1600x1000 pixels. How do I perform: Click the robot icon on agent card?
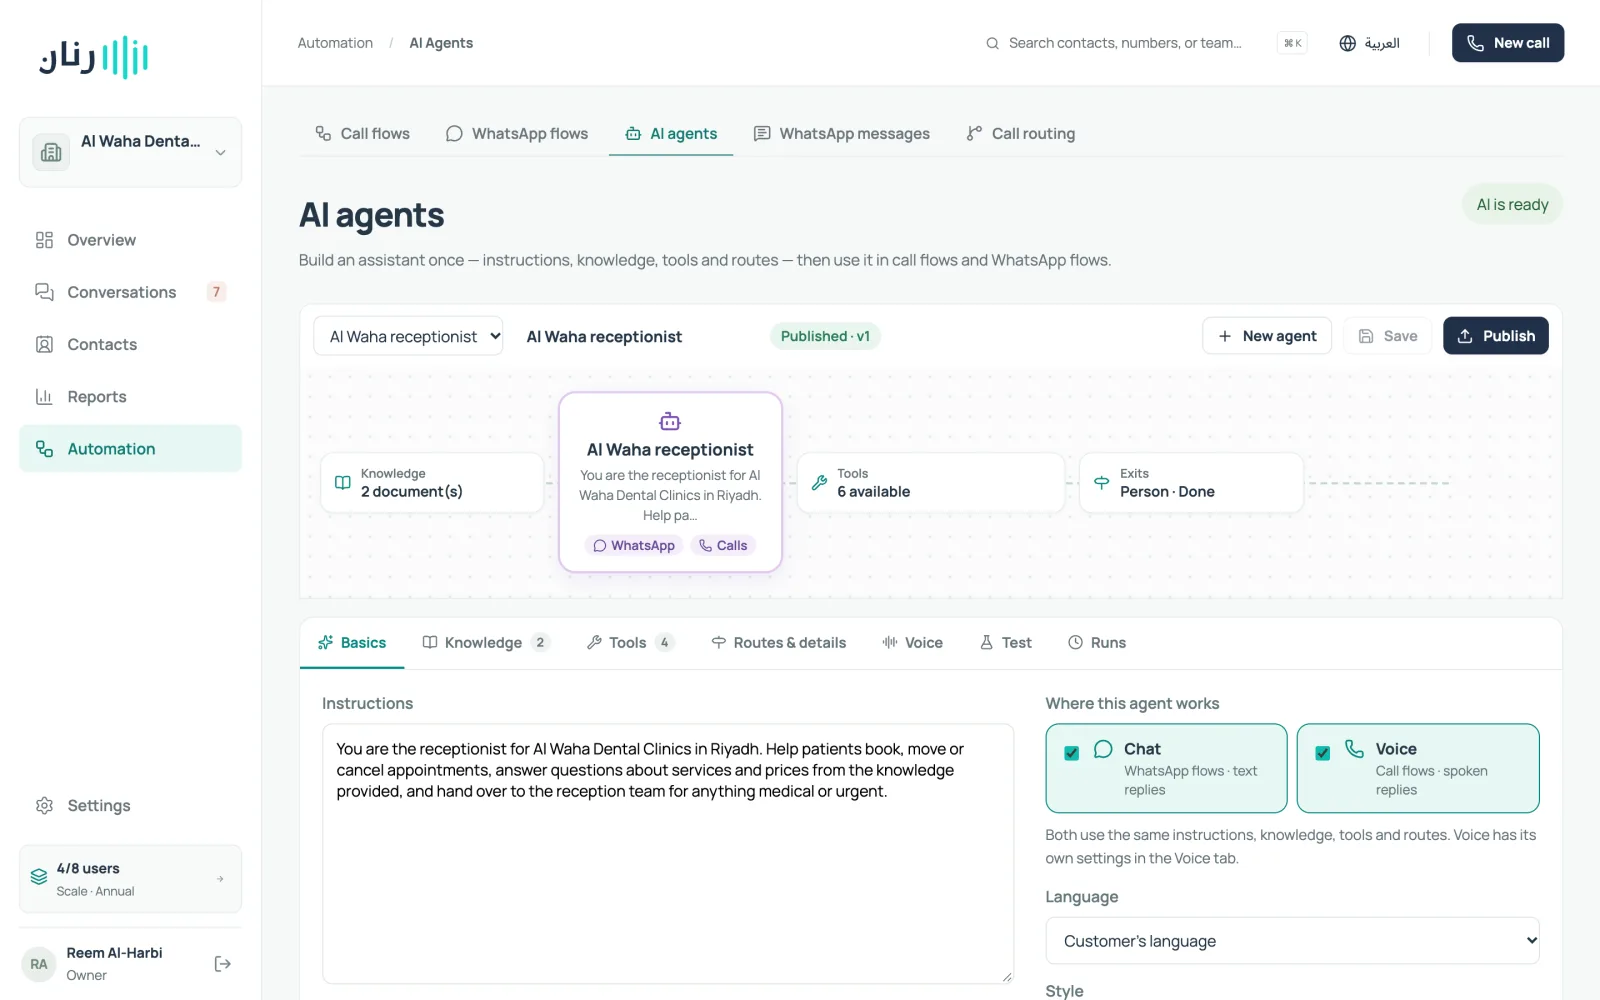[670, 421]
